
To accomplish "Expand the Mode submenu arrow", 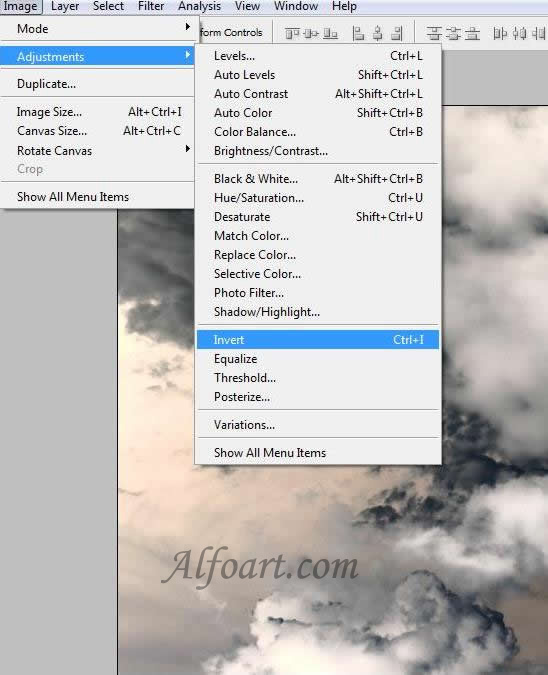I will (188, 27).
